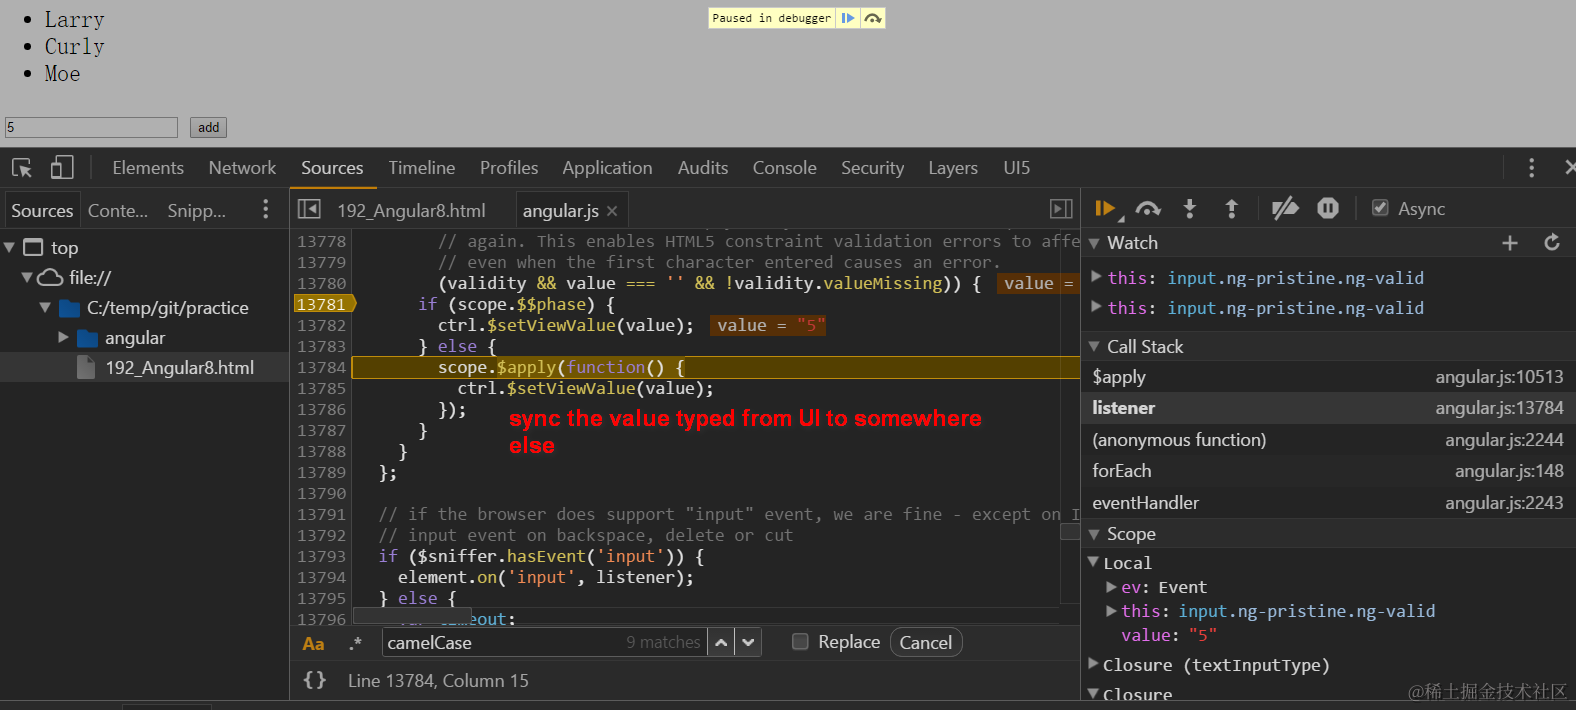Step over next function call
The width and height of the screenshot is (1576, 710).
coord(1148,208)
